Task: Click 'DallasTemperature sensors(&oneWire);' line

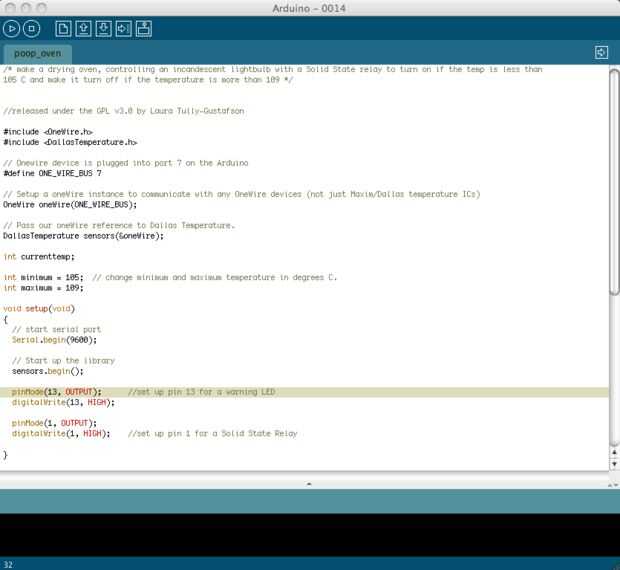Action: pos(83,236)
